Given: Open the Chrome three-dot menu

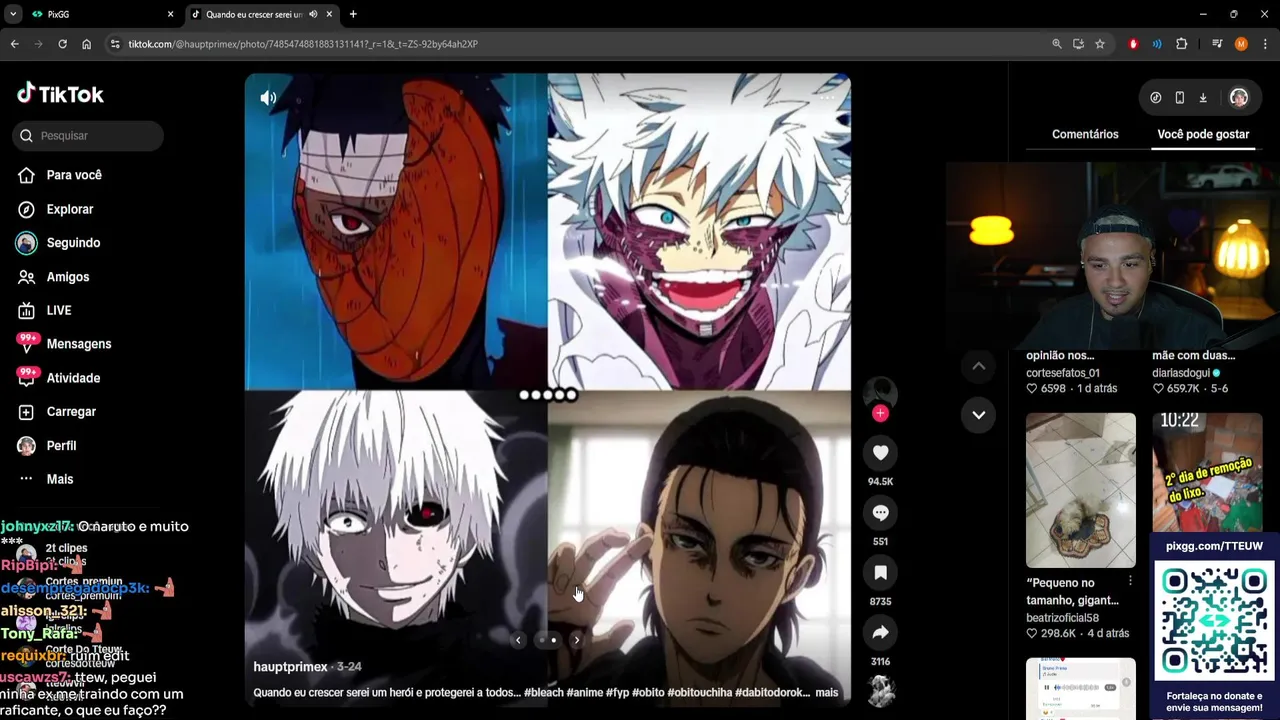Looking at the screenshot, I should [x=1265, y=44].
